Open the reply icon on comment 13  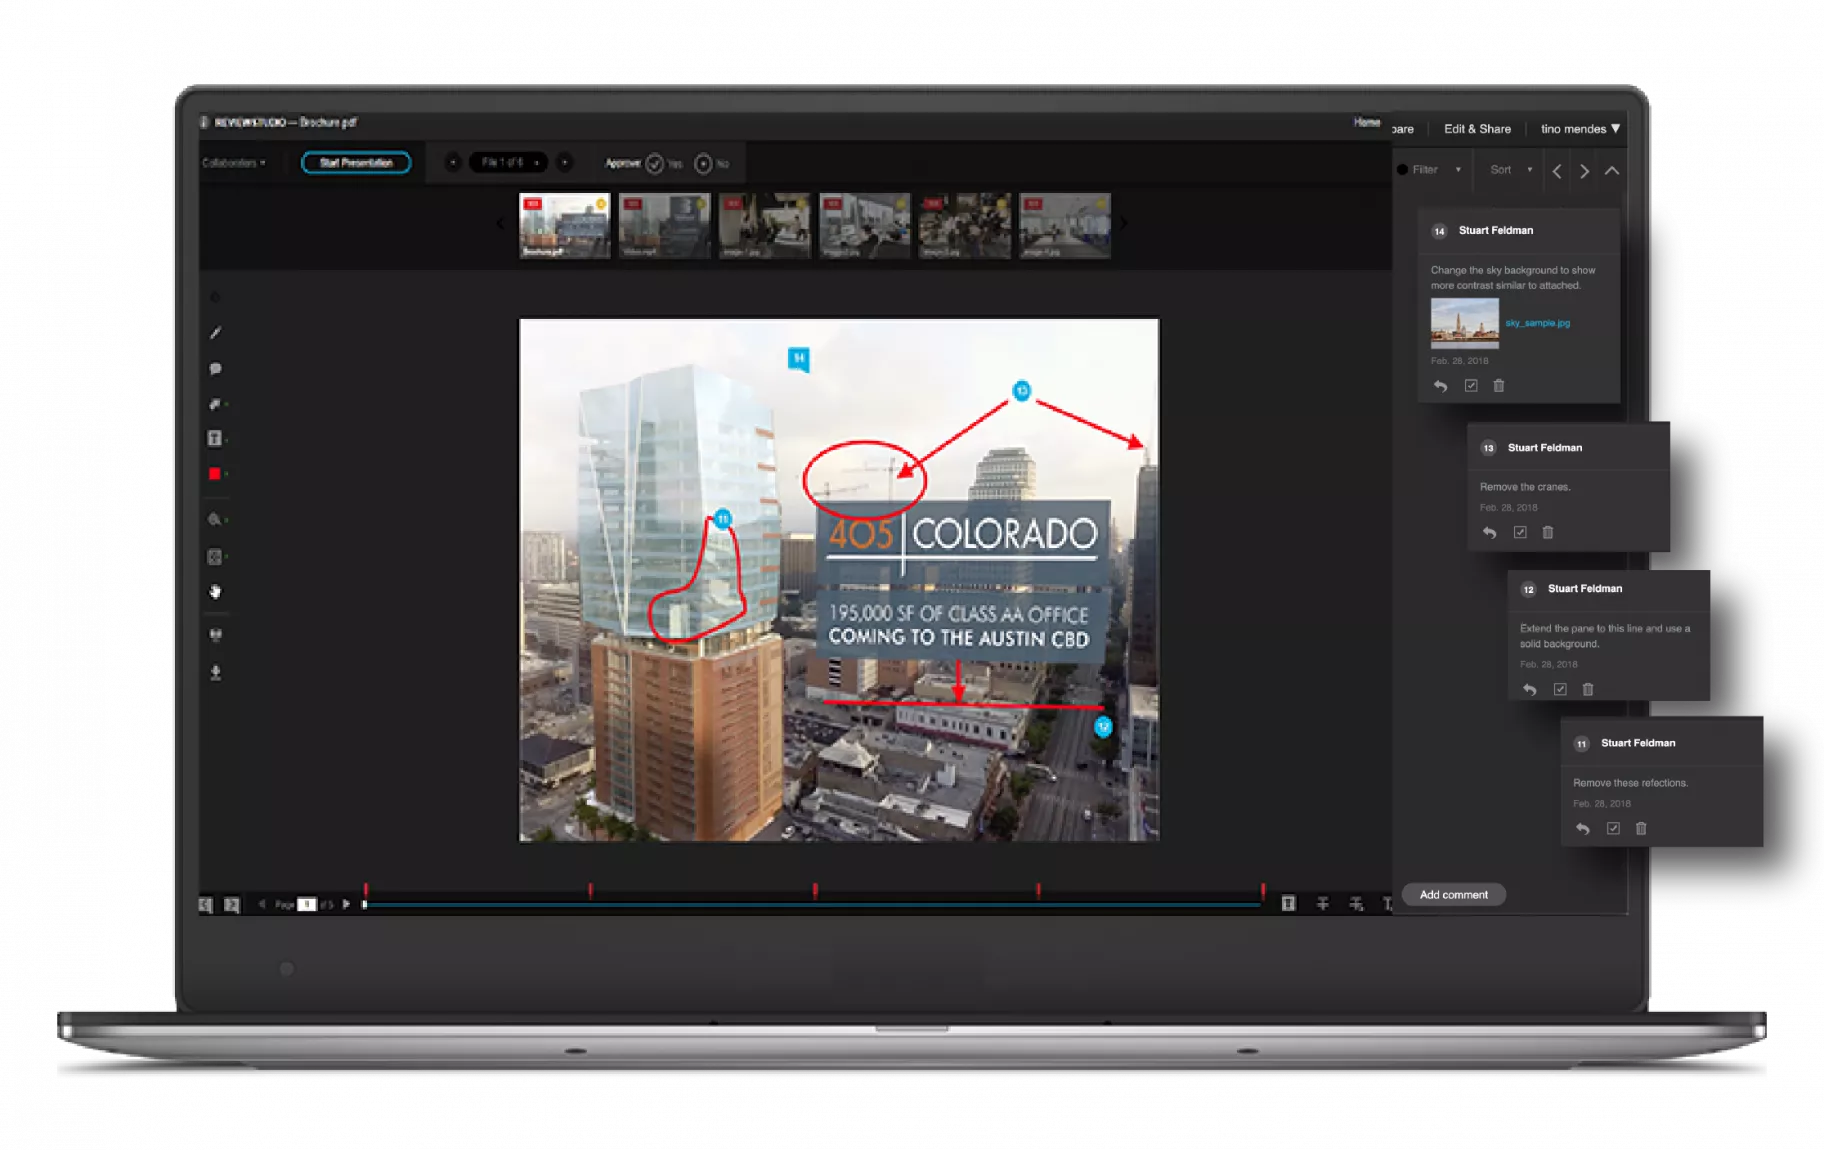[1490, 533]
